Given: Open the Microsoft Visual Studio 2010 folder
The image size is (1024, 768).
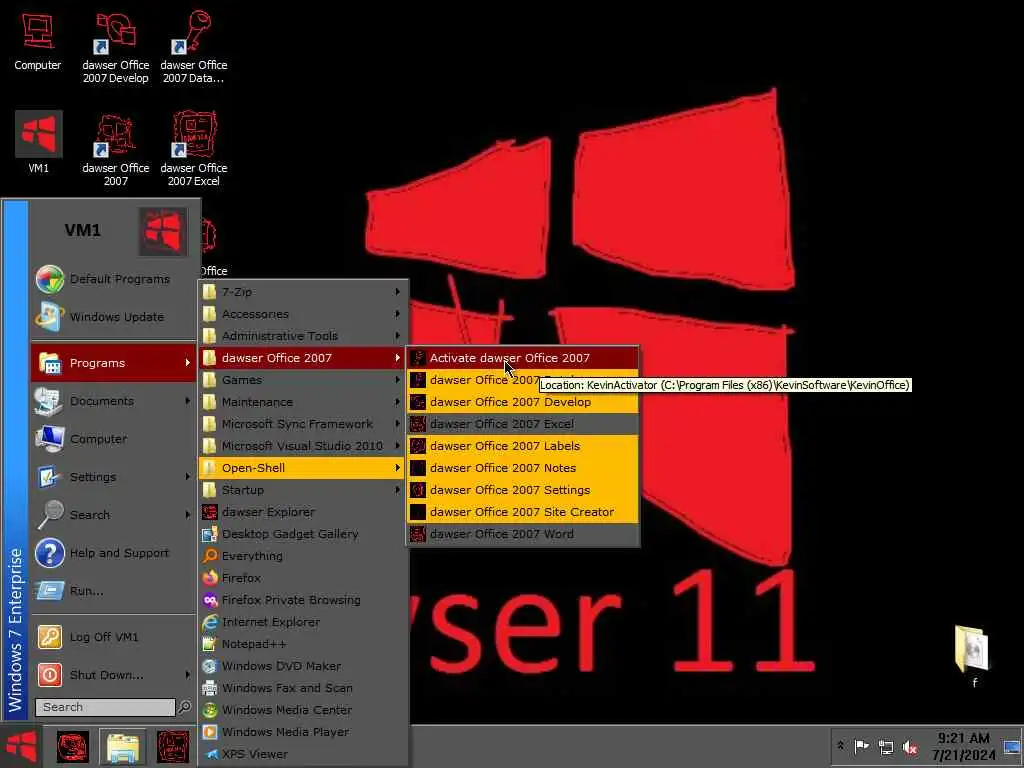Looking at the screenshot, I should [303, 446].
